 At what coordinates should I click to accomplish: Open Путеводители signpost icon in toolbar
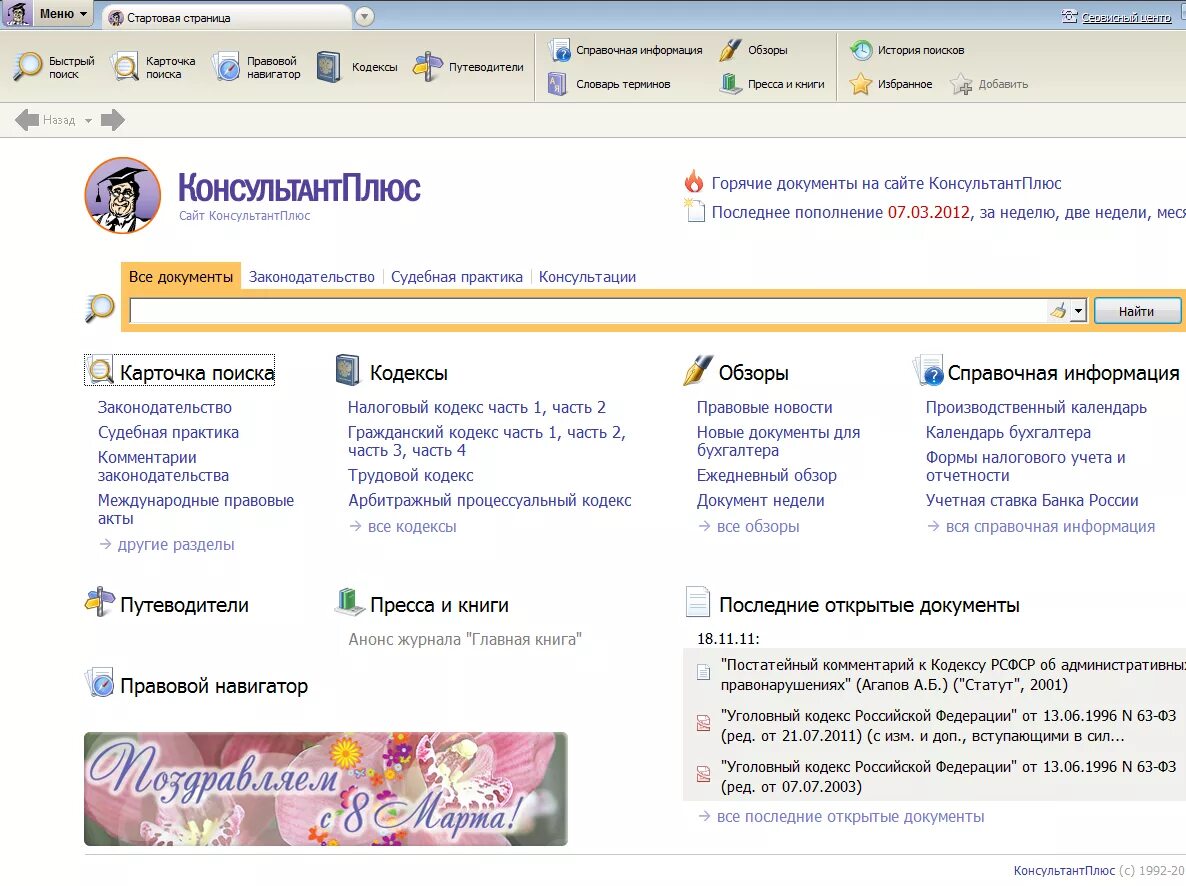pos(427,67)
